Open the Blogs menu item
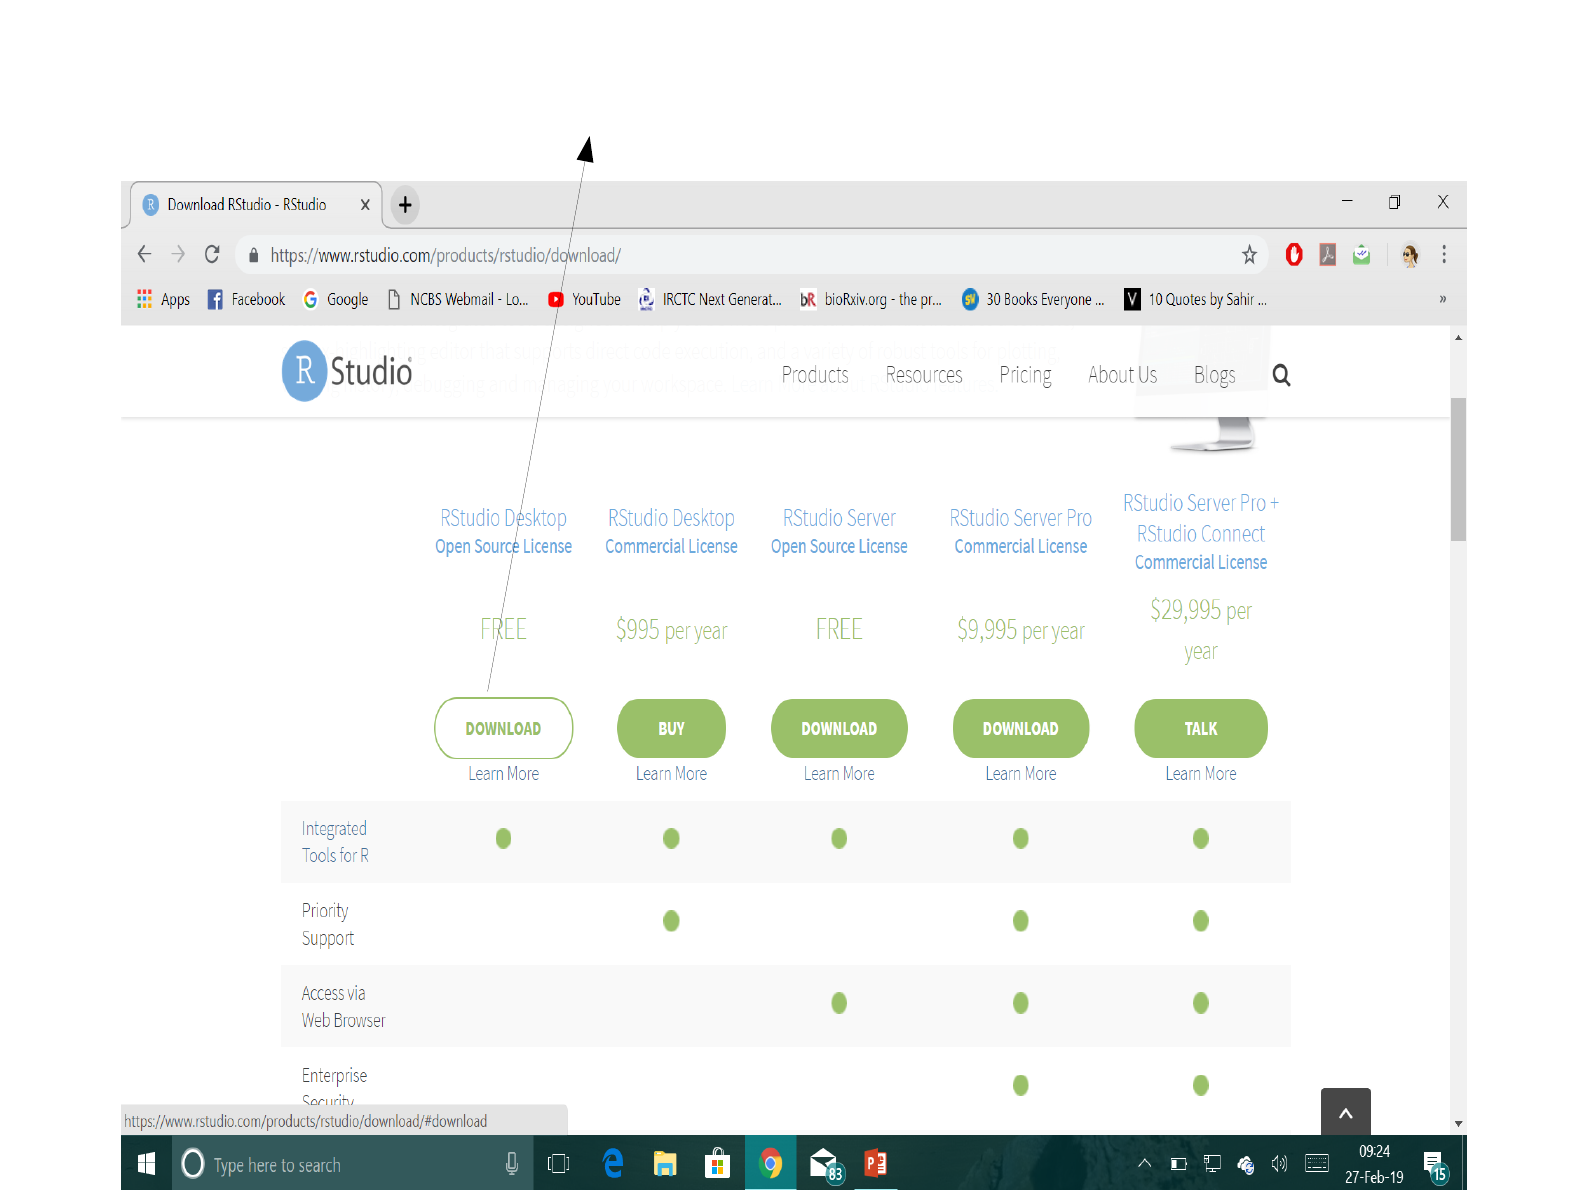Image resolution: width=1587 pixels, height=1190 pixels. pos(1214,375)
